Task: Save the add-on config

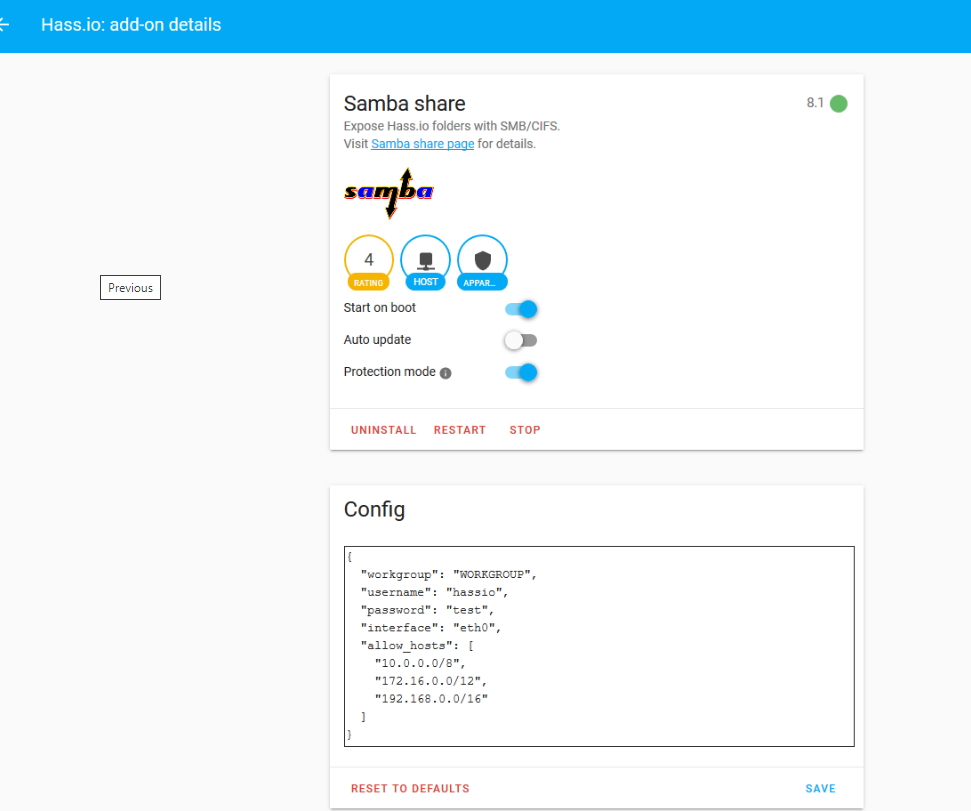Action: pos(820,788)
